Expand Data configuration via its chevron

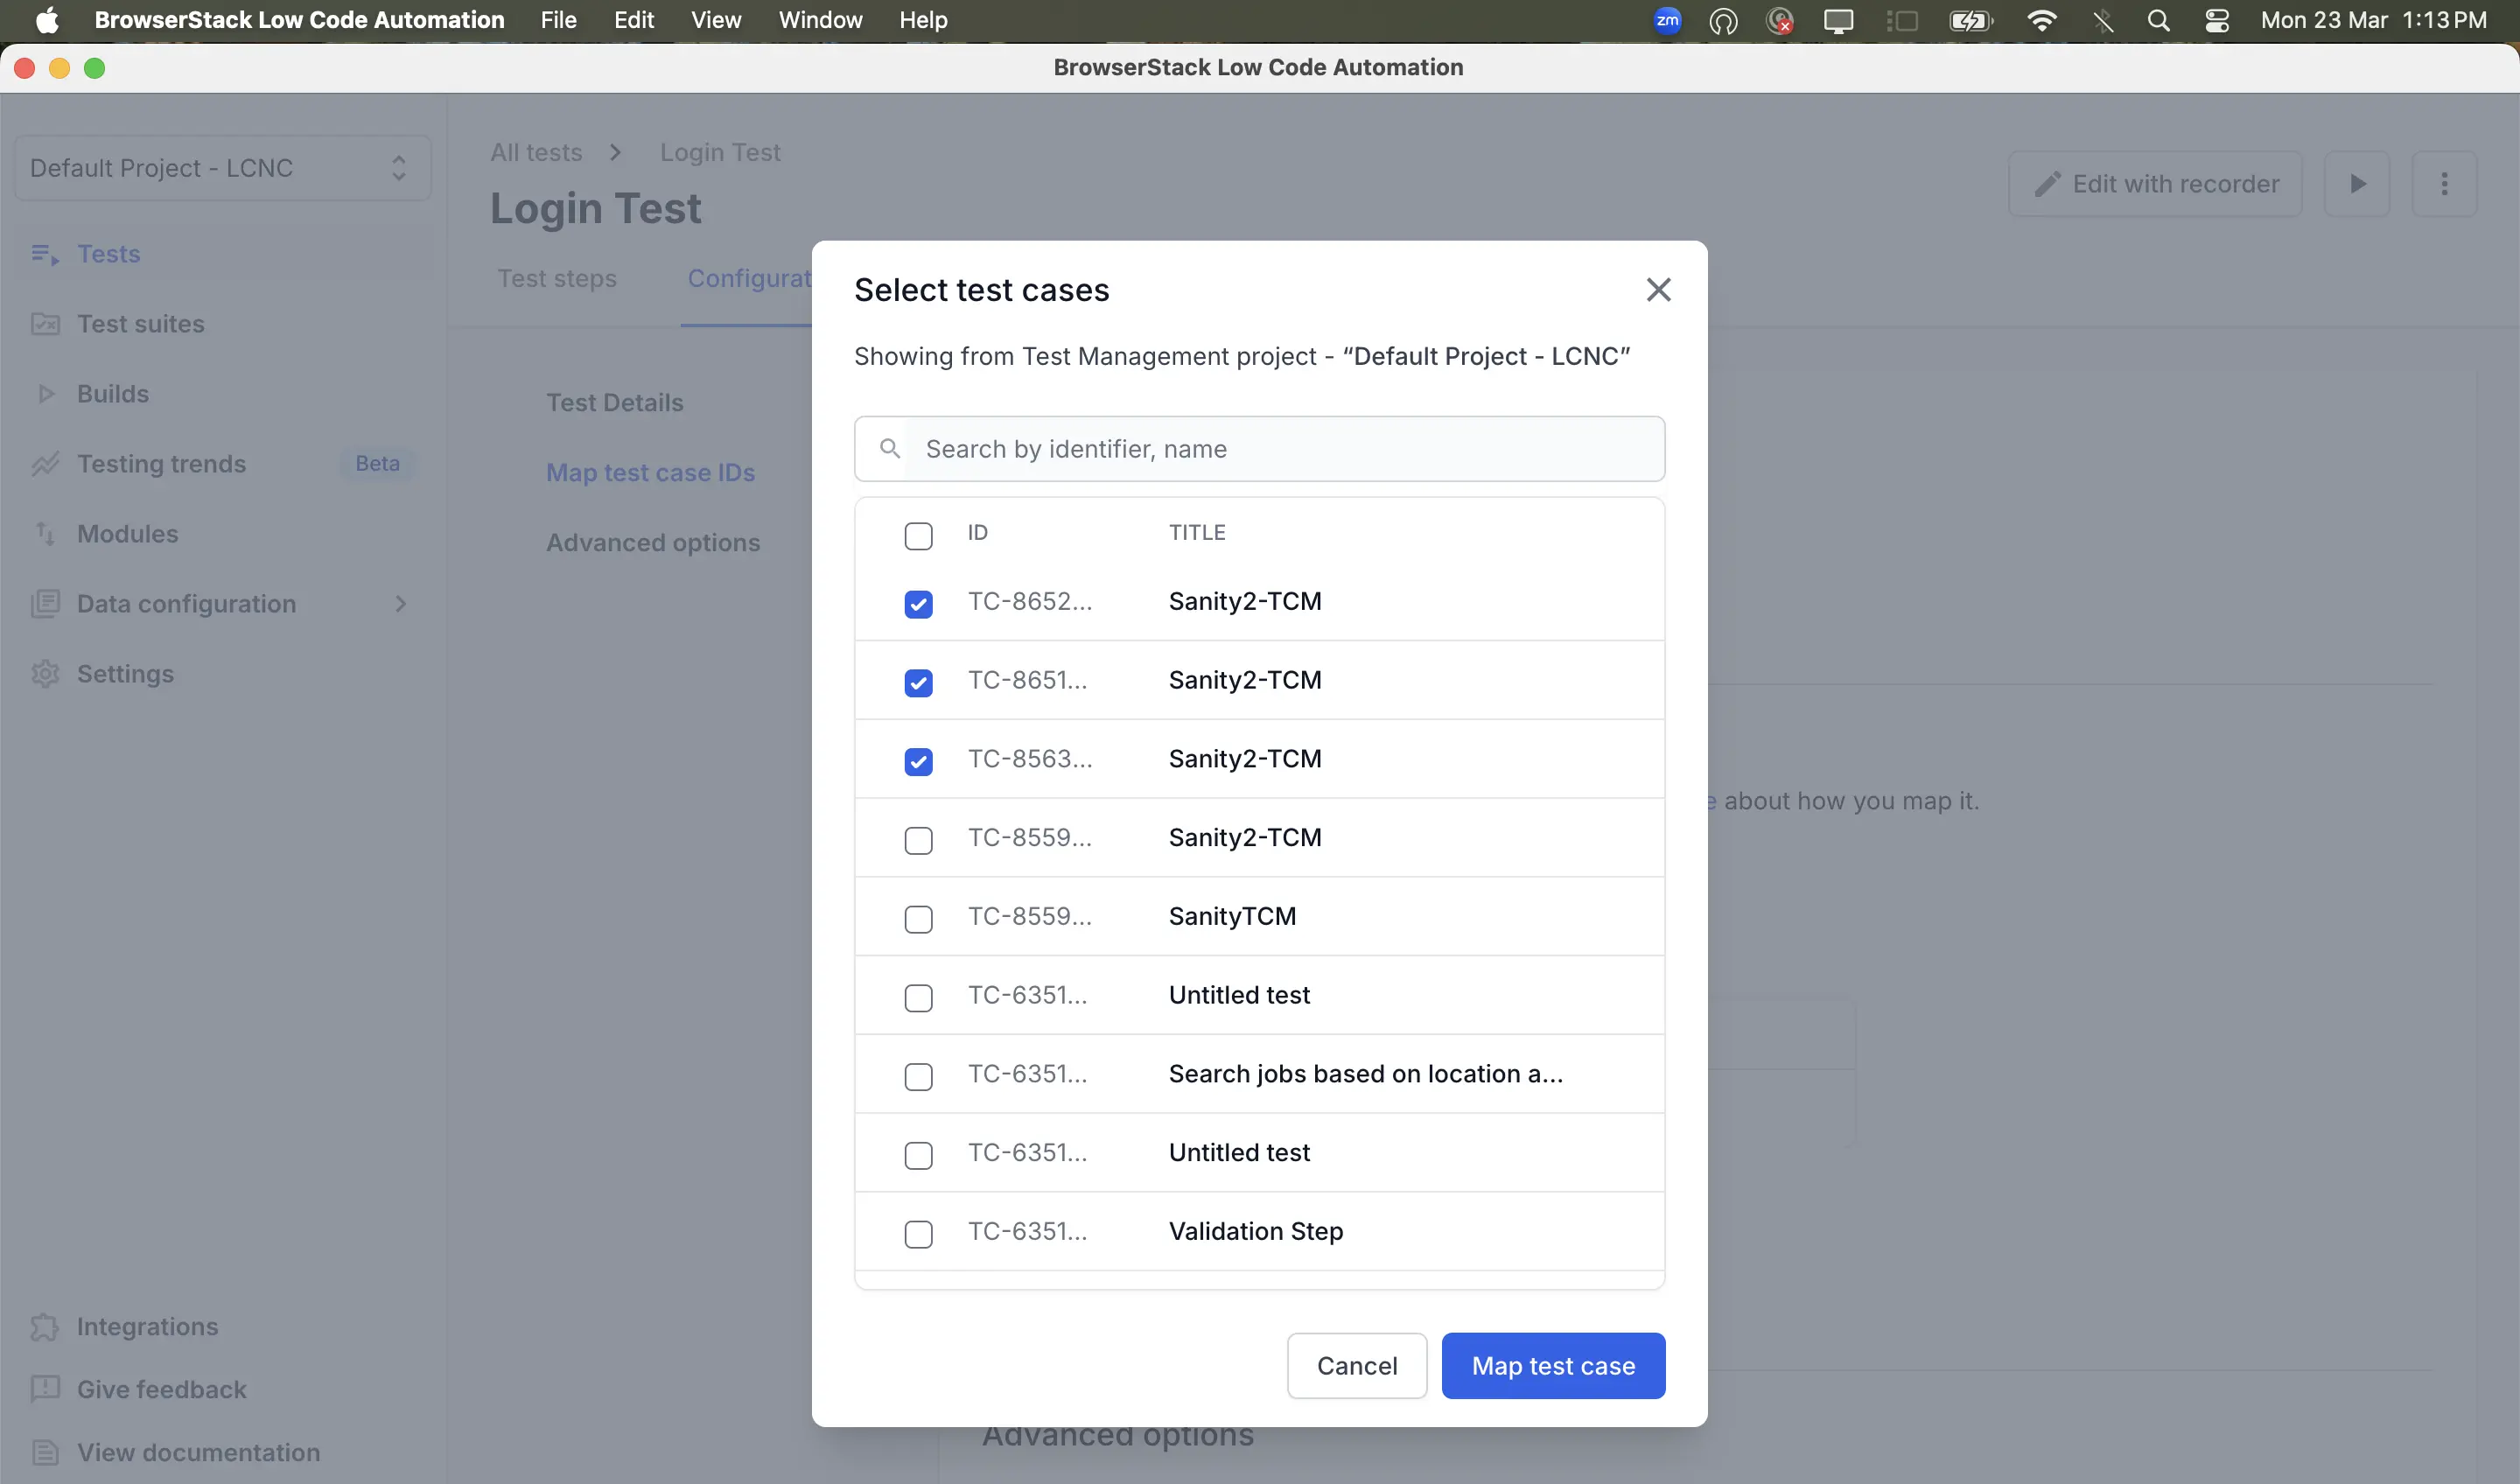click(401, 604)
